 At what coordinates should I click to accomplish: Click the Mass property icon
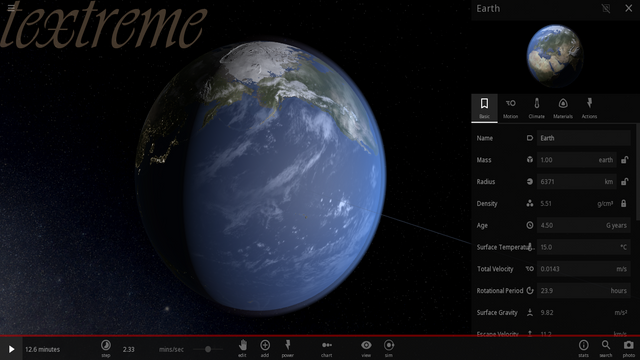pyautogui.click(x=530, y=160)
